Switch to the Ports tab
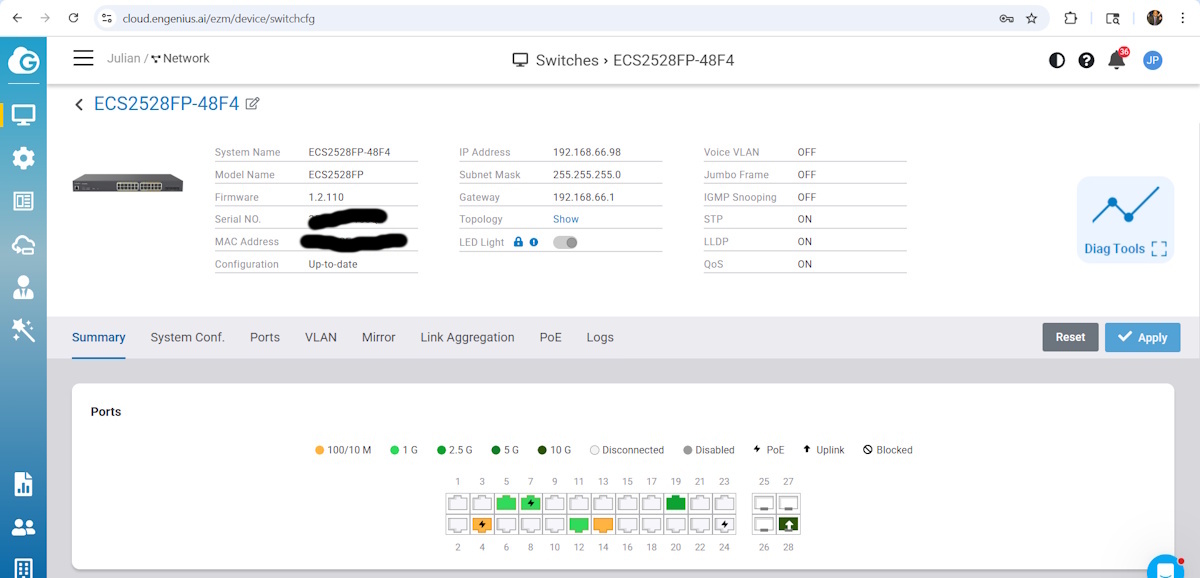Screen dimensions: 1200x578 click(265, 338)
